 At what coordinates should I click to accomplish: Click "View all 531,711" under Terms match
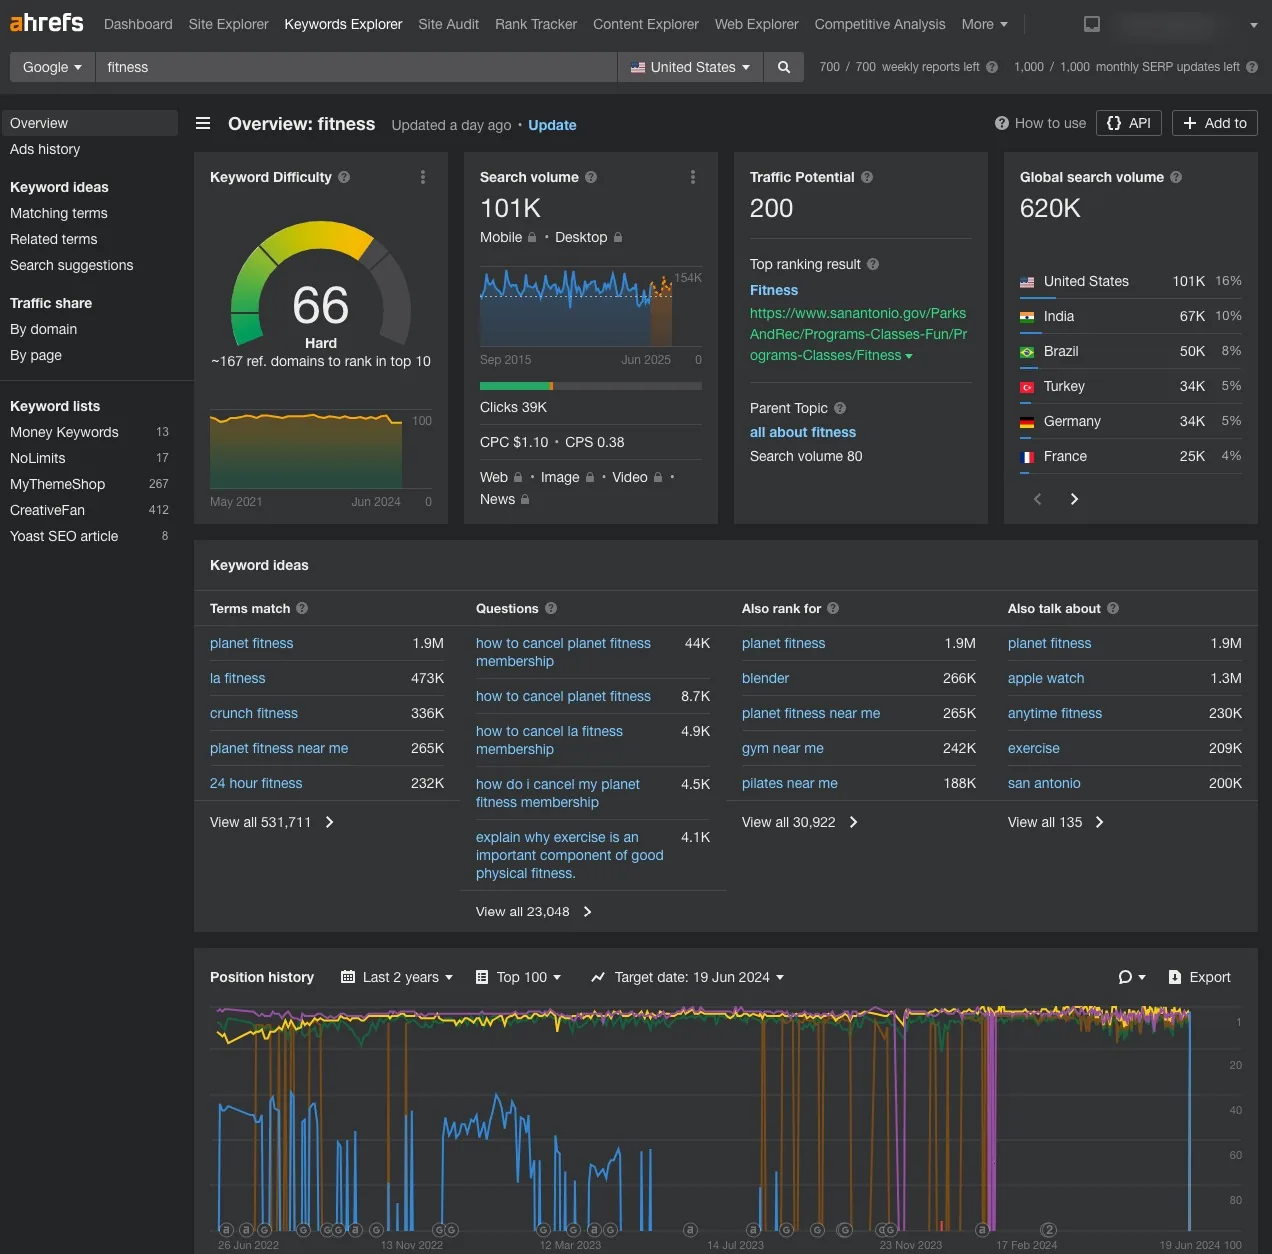click(x=262, y=822)
